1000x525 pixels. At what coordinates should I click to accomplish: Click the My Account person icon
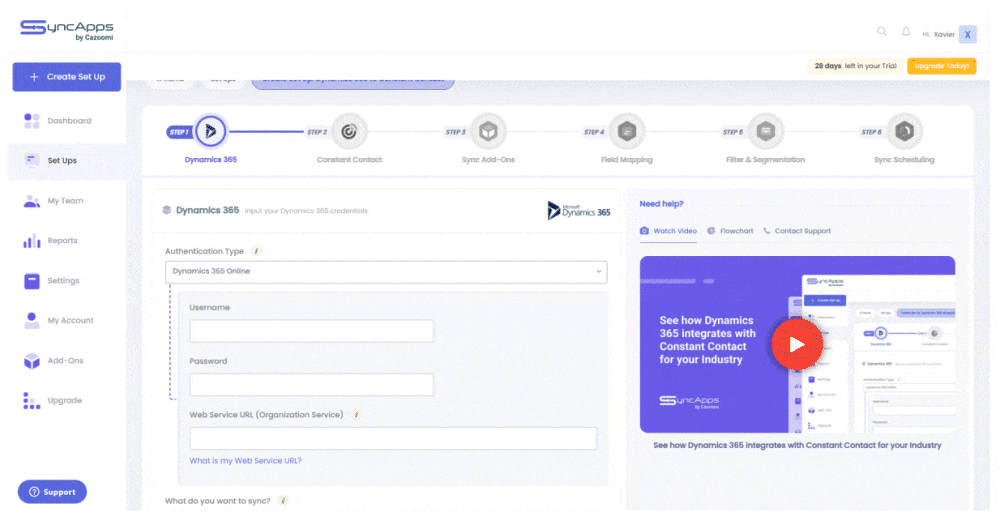(x=32, y=320)
